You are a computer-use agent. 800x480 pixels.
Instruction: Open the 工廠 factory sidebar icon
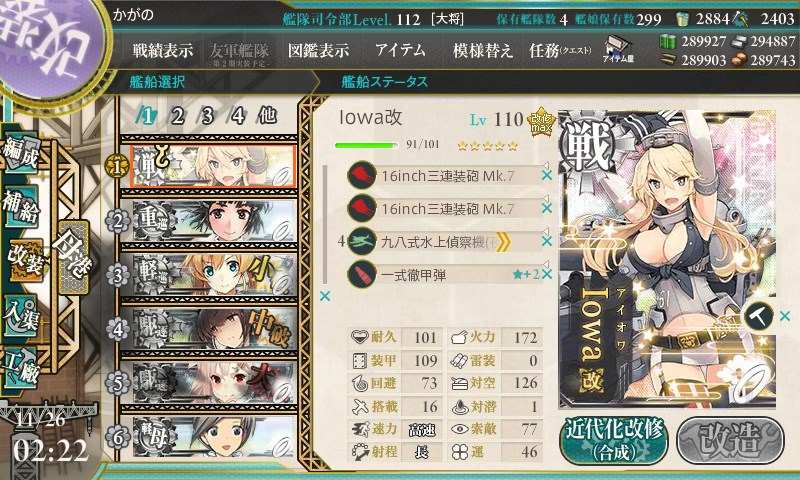22,368
